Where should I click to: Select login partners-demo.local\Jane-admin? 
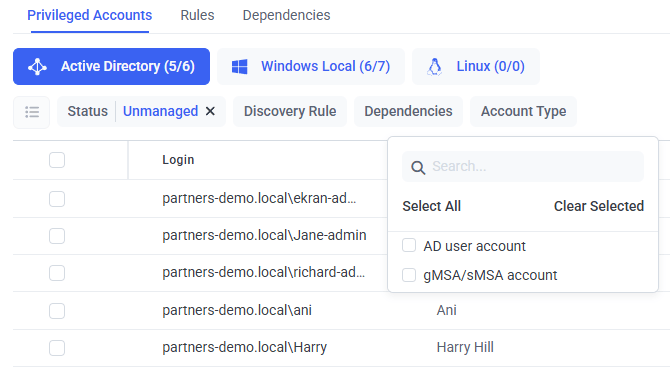pos(264,235)
